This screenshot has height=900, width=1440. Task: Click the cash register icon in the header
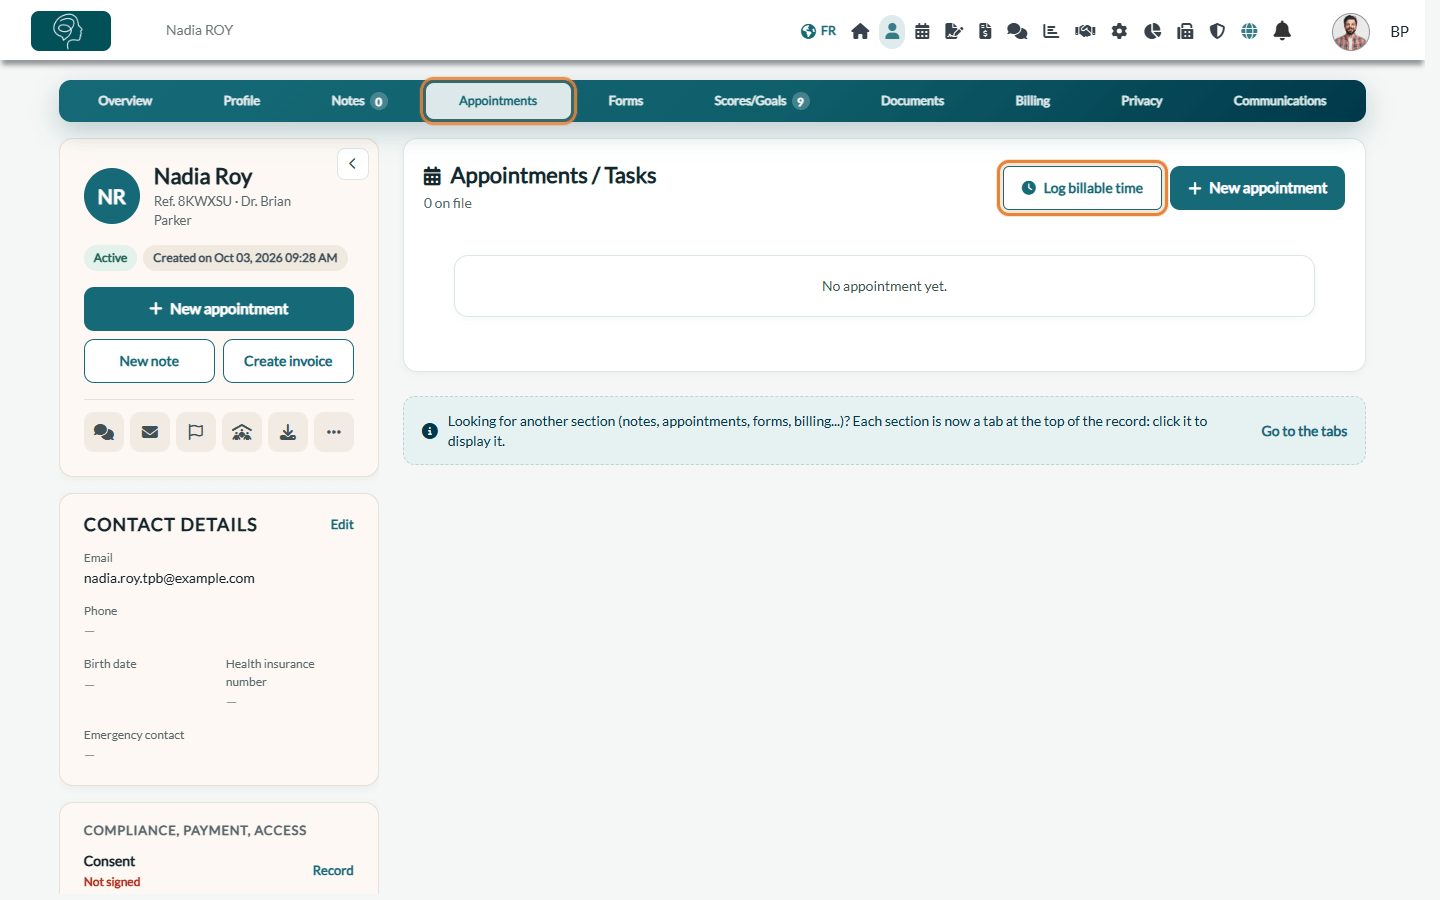(x=1185, y=31)
